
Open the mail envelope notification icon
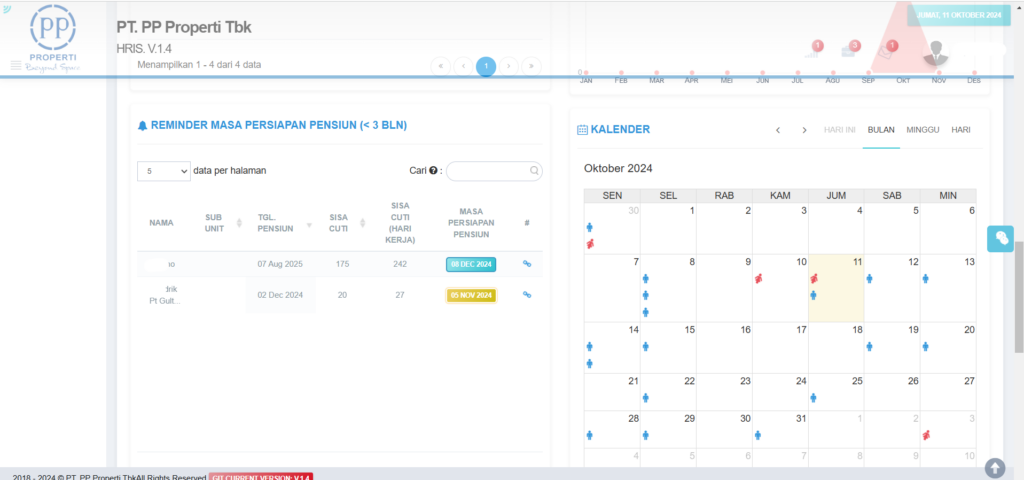[x=886, y=52]
